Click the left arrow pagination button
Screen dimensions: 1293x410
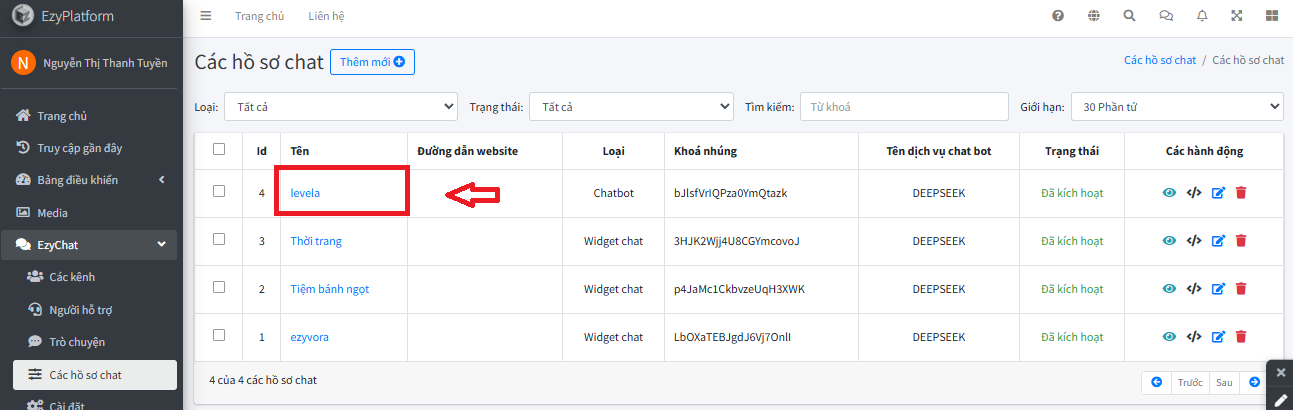point(1157,382)
